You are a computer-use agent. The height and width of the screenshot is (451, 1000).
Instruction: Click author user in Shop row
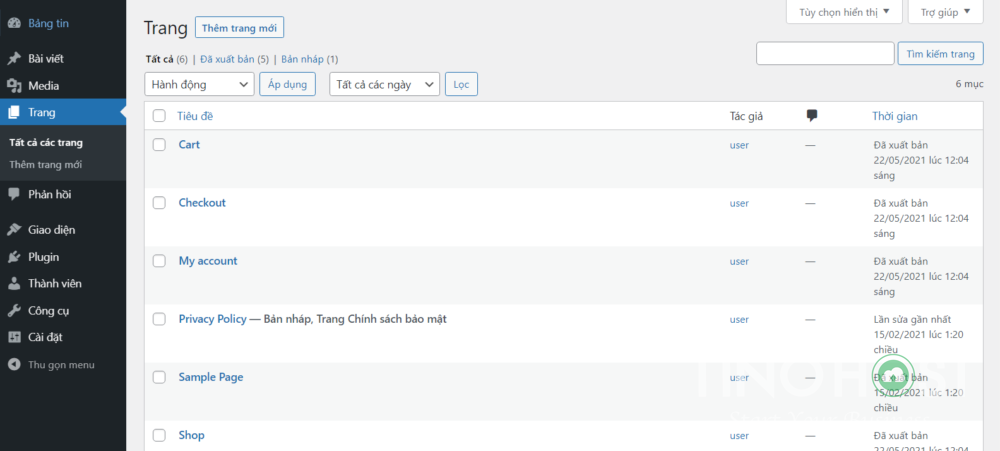739,436
